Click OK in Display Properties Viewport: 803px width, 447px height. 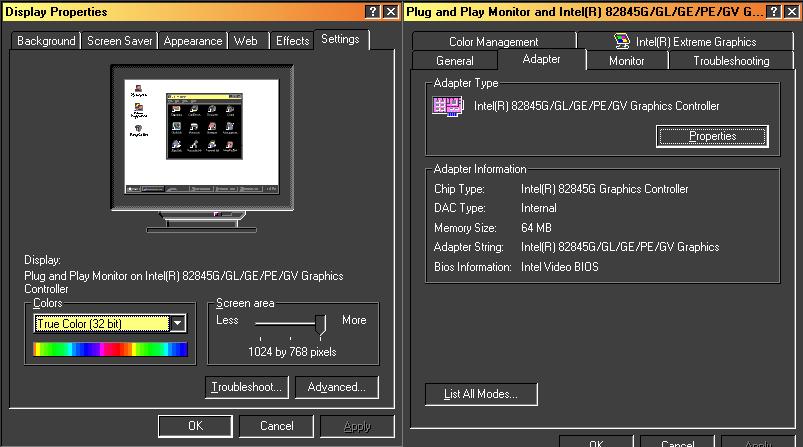[195, 426]
